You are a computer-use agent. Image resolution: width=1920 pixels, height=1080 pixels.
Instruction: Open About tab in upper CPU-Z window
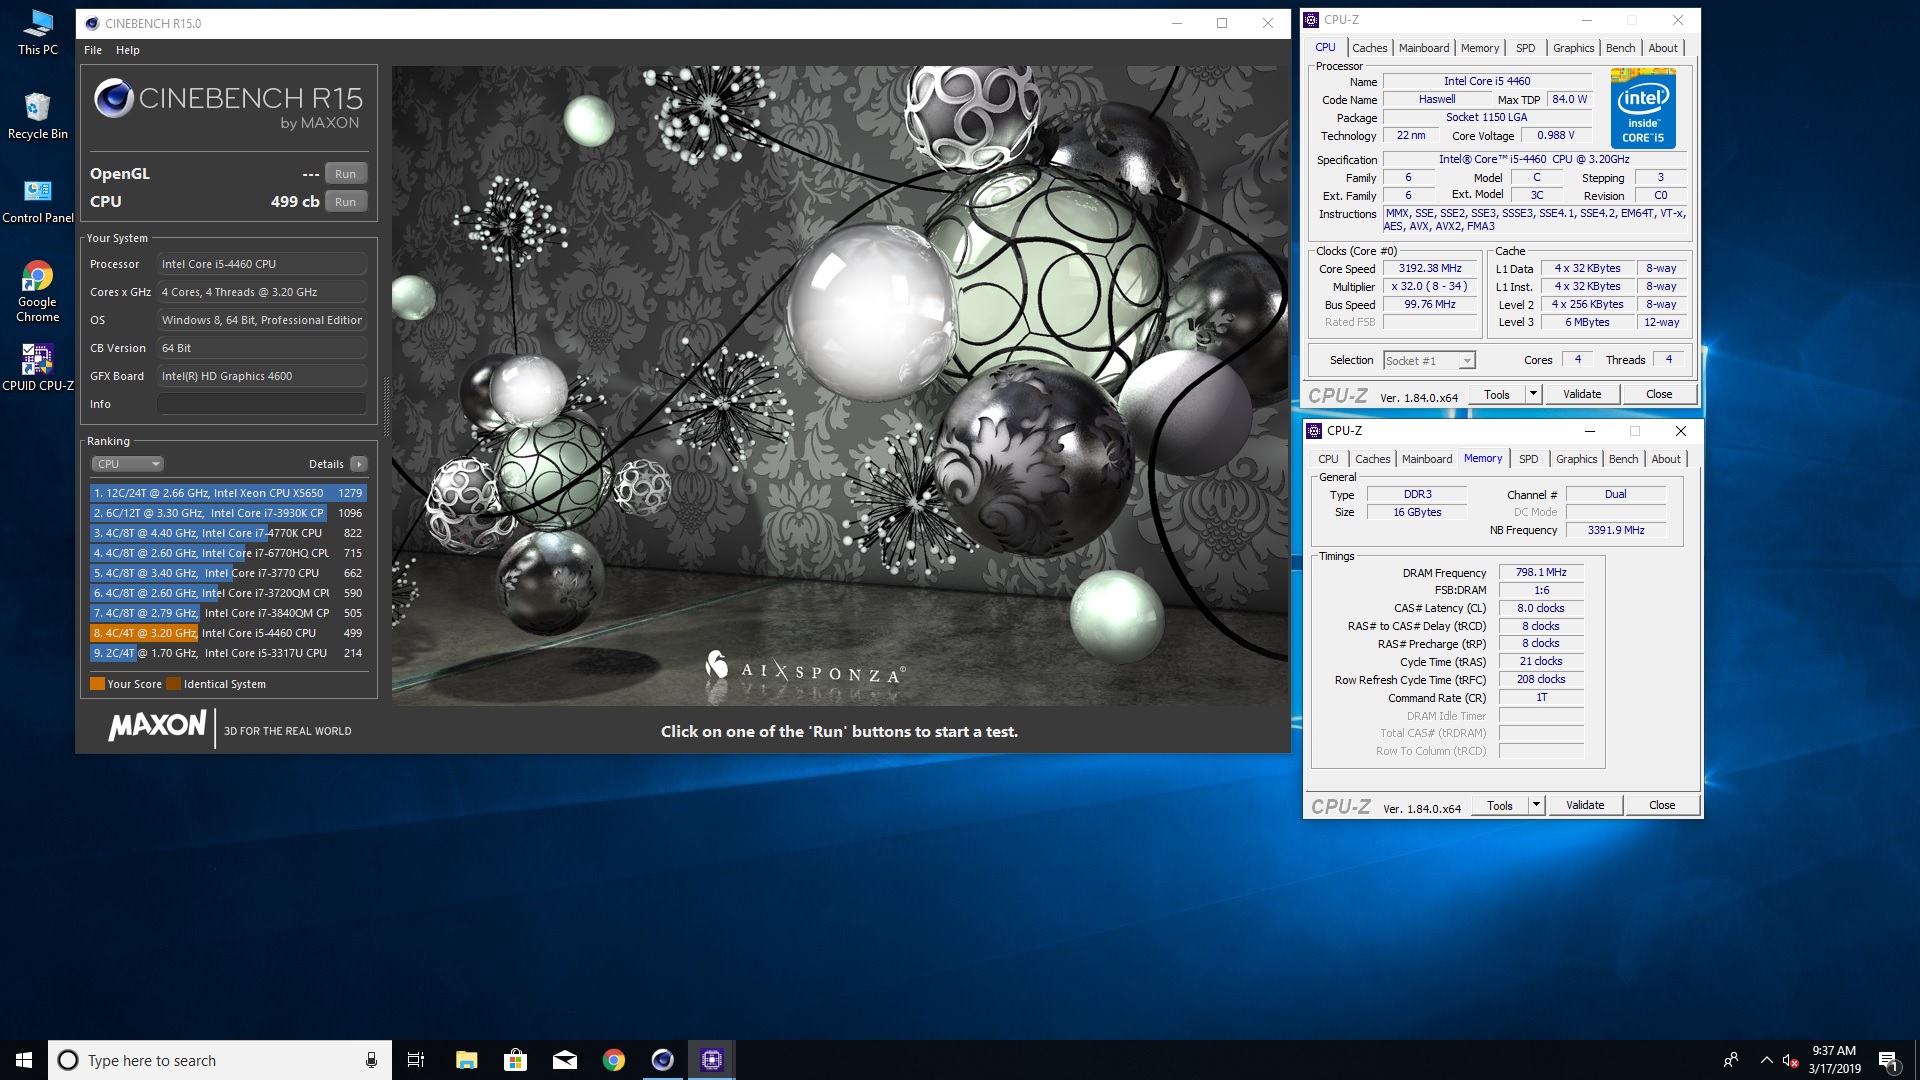point(1663,48)
